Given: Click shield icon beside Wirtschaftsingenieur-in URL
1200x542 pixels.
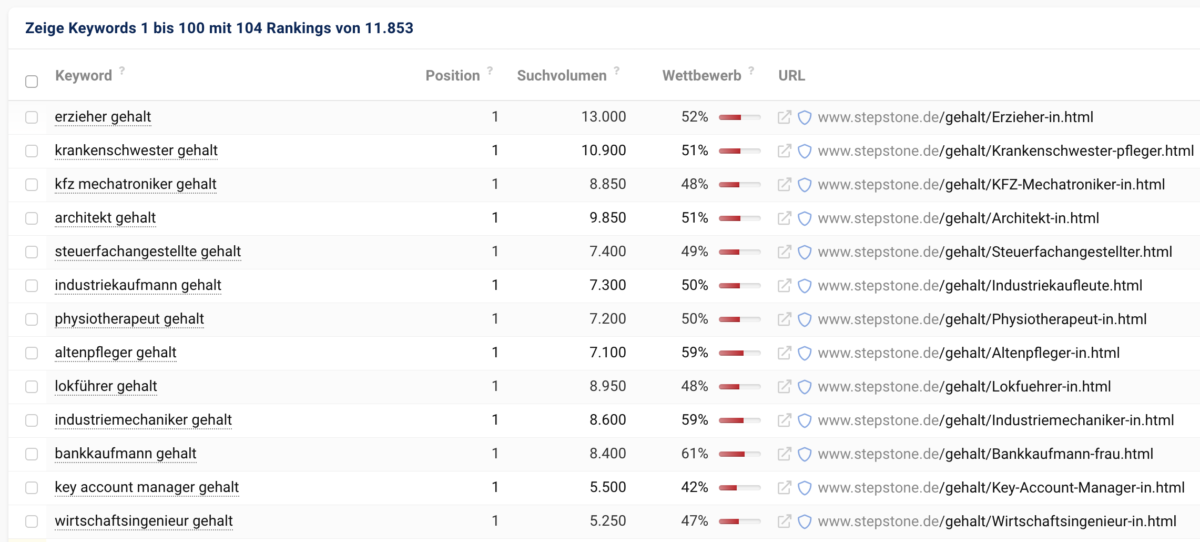Looking at the screenshot, I should tap(804, 521).
